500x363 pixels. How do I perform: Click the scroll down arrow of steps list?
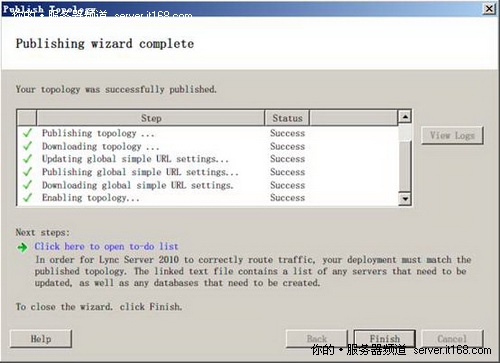click(405, 199)
